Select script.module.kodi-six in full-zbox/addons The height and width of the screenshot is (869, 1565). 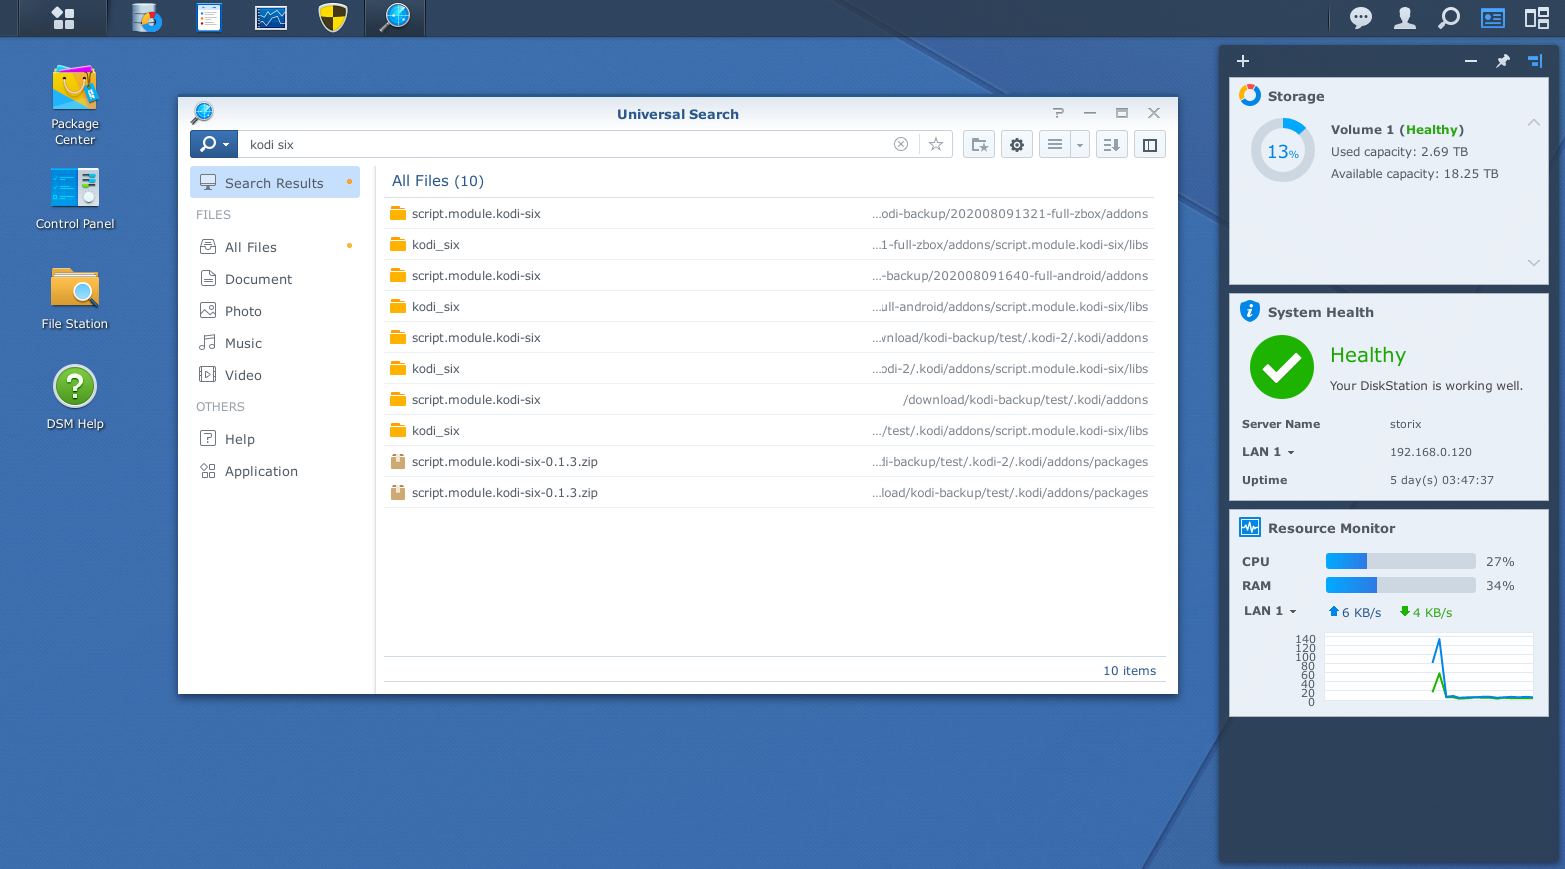tap(768, 213)
